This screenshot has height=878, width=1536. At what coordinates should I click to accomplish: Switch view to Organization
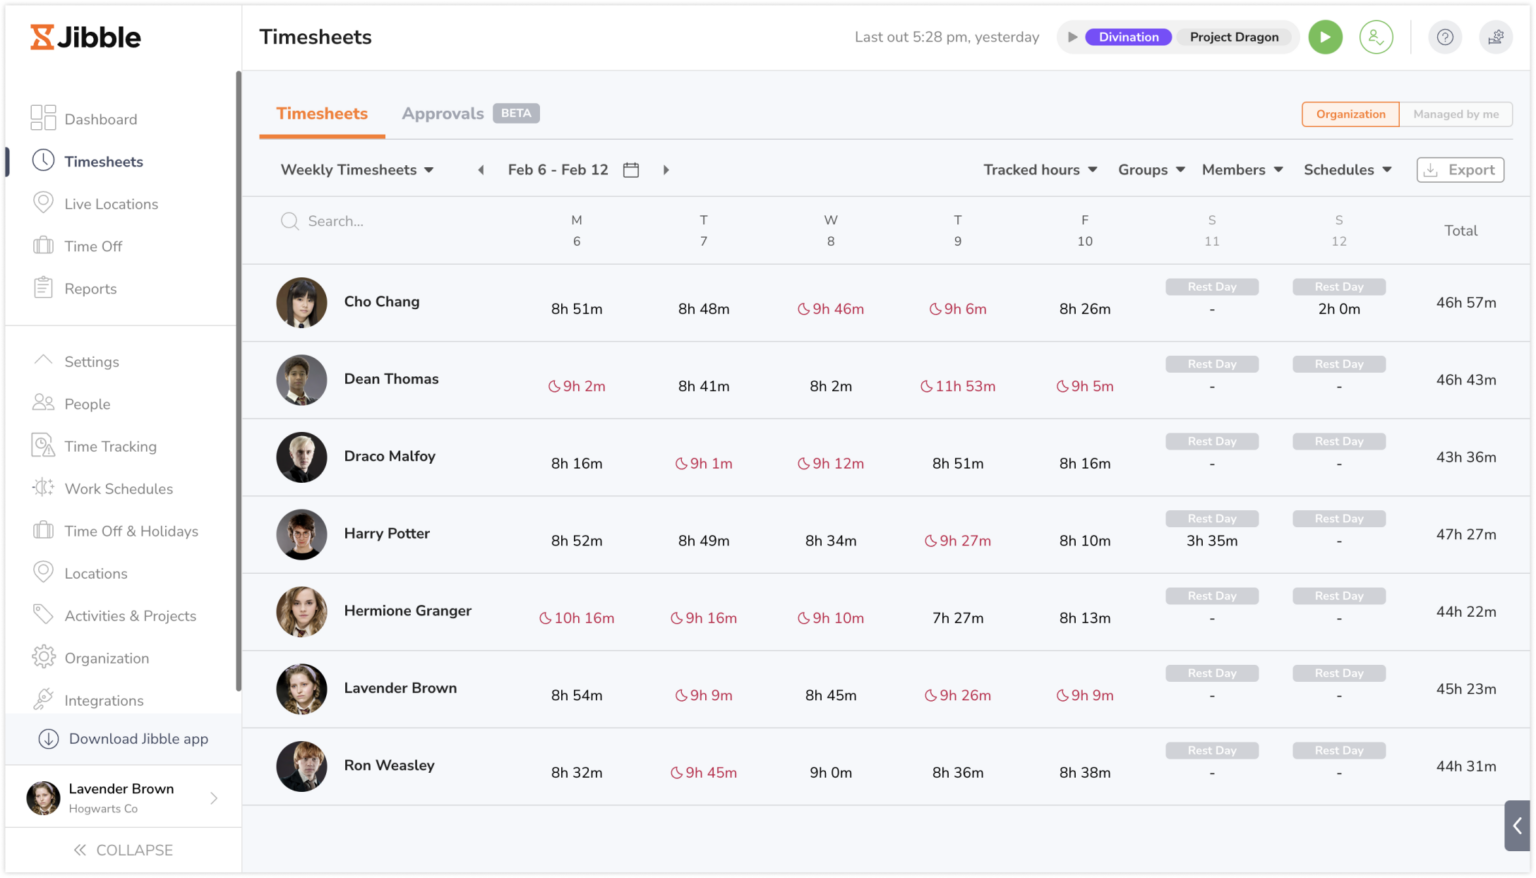click(1350, 114)
